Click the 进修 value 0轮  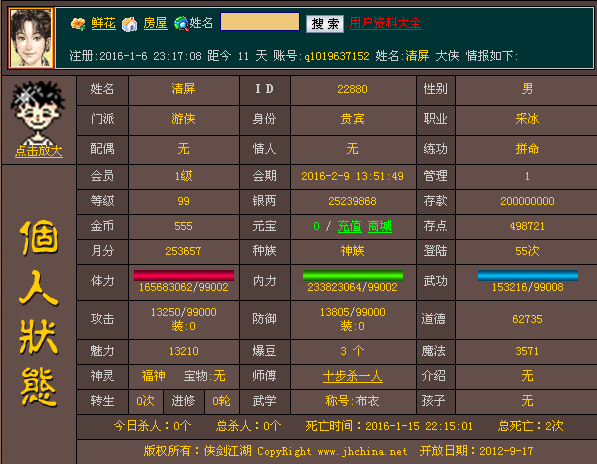[x=222, y=401]
